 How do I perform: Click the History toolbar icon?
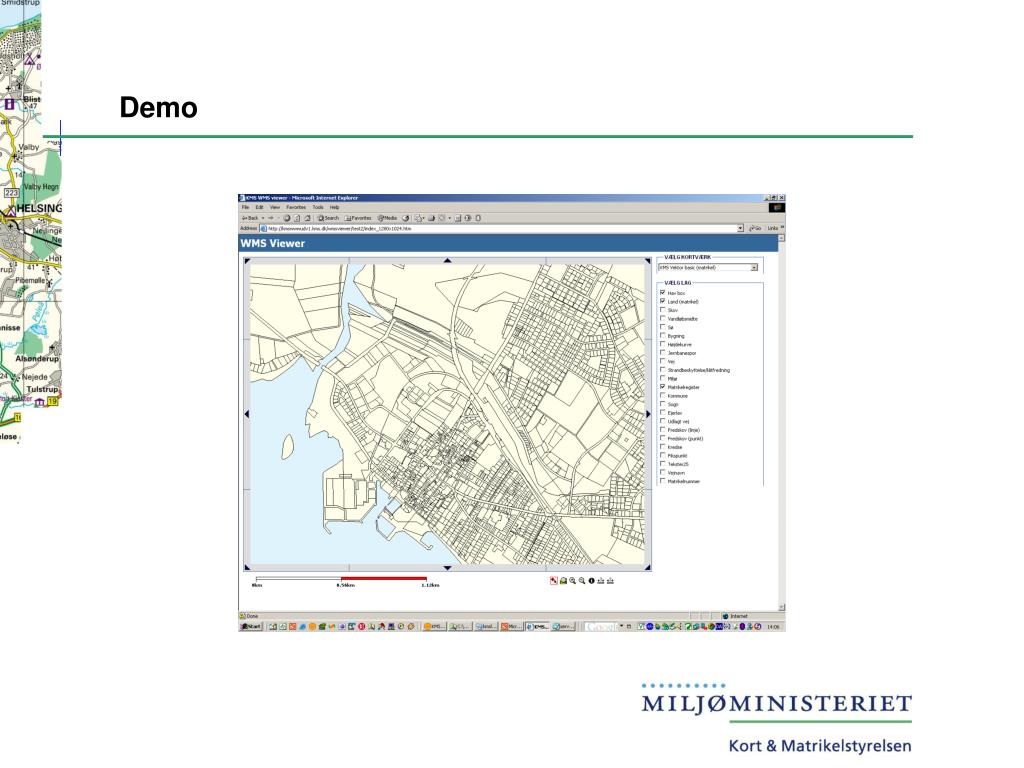[406, 218]
